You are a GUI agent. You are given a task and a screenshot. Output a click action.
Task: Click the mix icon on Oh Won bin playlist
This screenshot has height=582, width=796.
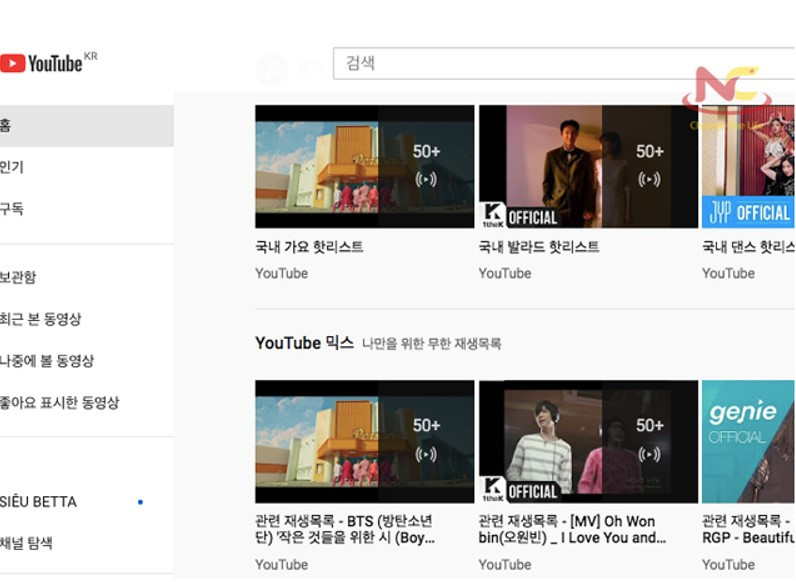tap(649, 454)
